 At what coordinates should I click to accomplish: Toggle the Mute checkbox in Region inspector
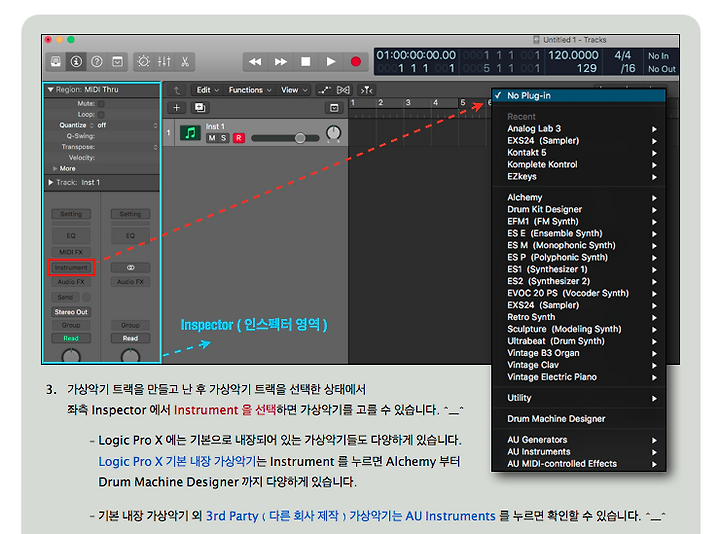click(x=101, y=103)
